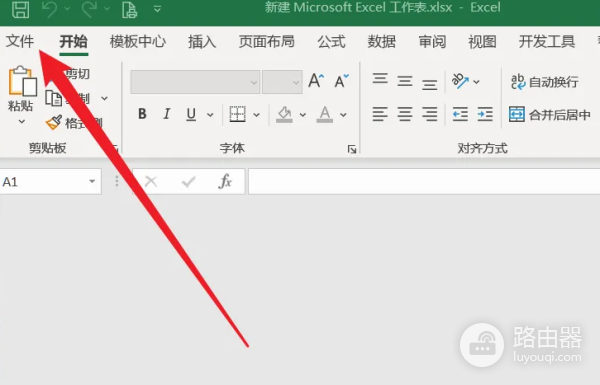The image size is (600, 385).
Task: Toggle italic formatting
Action: [x=166, y=114]
